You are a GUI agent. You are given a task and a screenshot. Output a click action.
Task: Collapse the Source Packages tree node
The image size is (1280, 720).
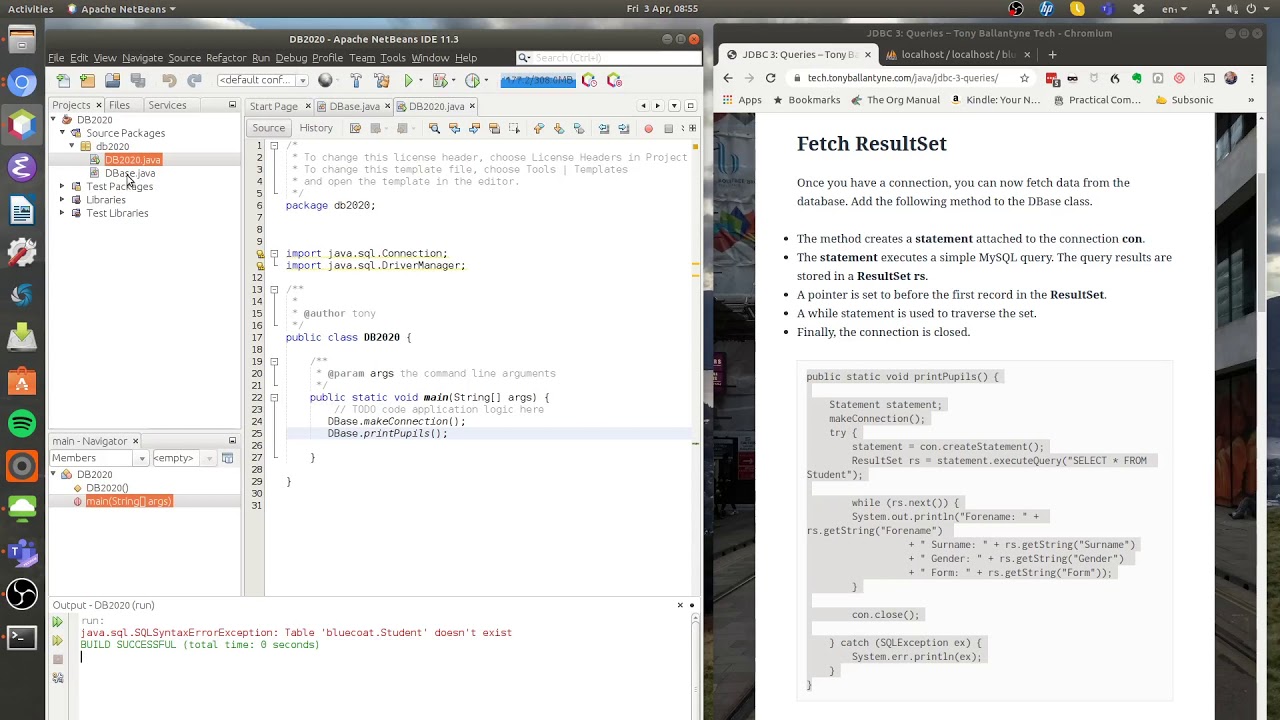click(62, 133)
